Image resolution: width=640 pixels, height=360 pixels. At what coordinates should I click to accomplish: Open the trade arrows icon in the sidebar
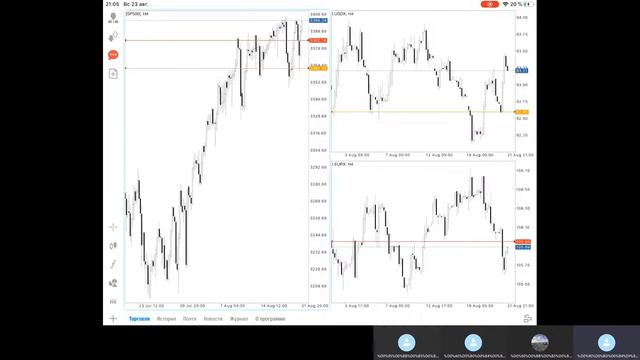[x=113, y=36]
